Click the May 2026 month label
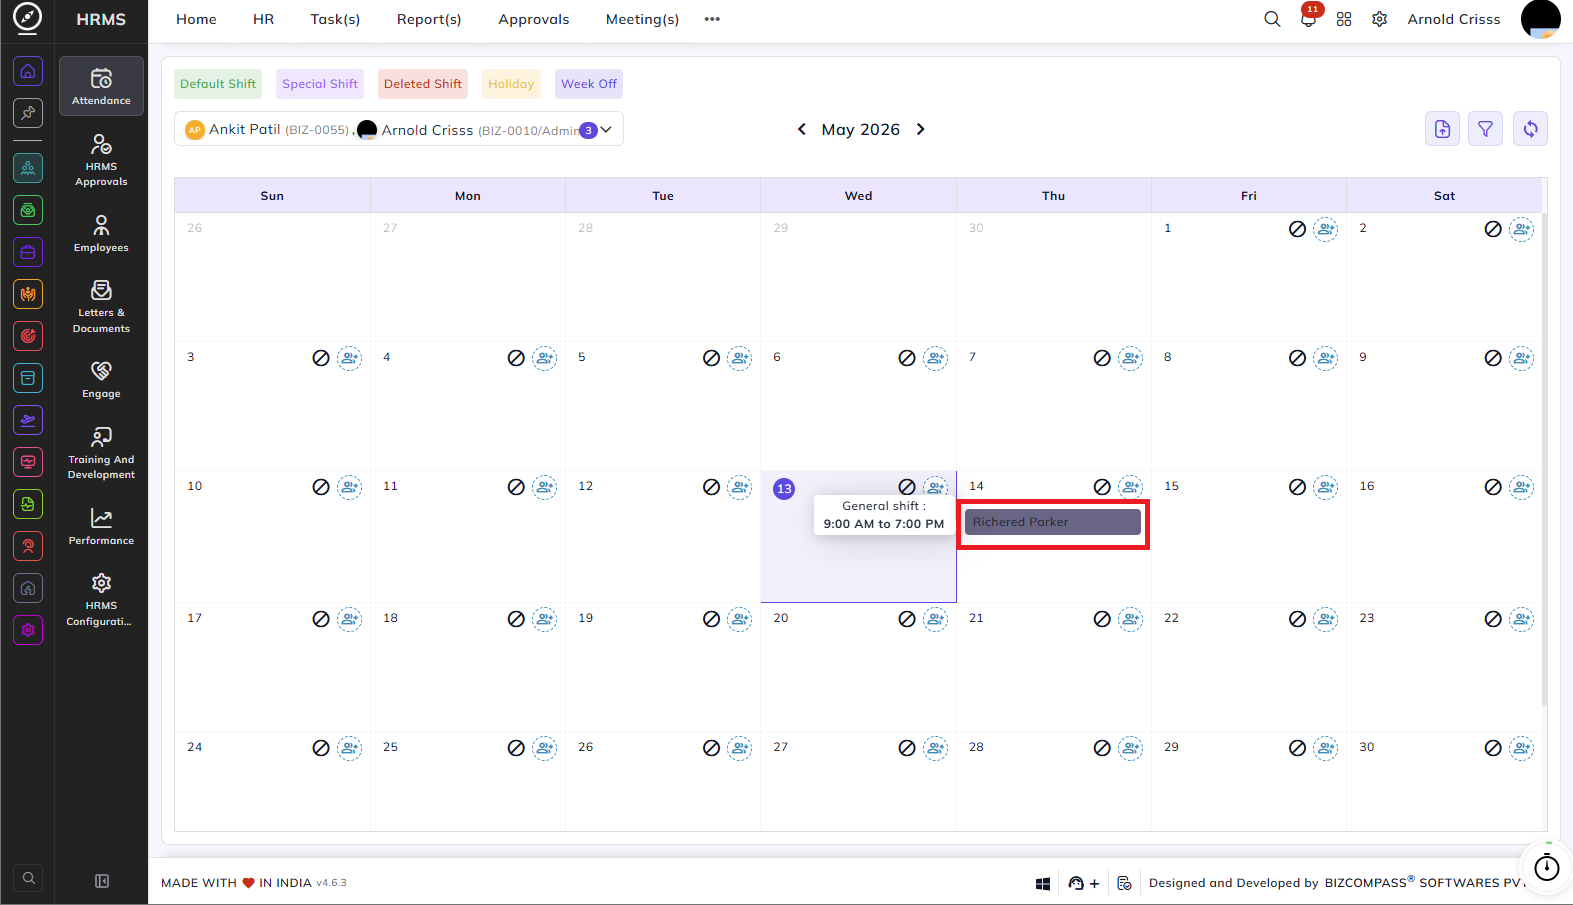This screenshot has height=905, width=1573. tap(861, 129)
